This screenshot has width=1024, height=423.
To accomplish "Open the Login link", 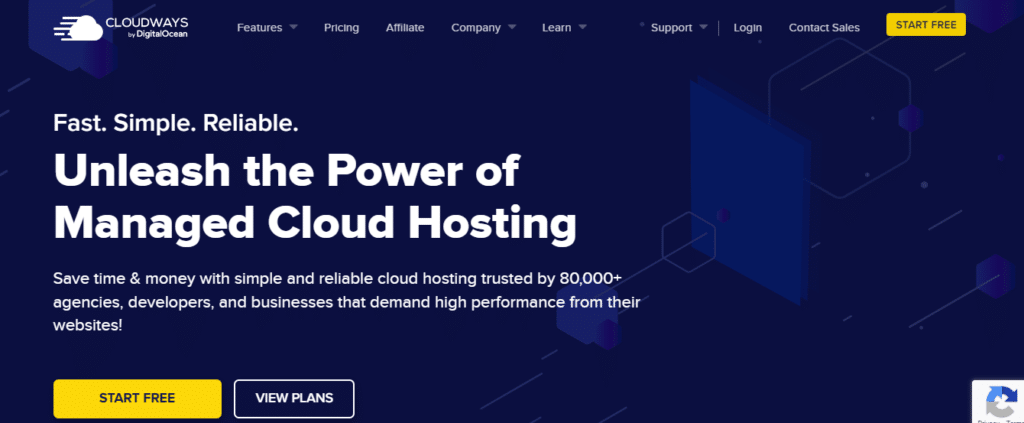I will click(x=748, y=27).
